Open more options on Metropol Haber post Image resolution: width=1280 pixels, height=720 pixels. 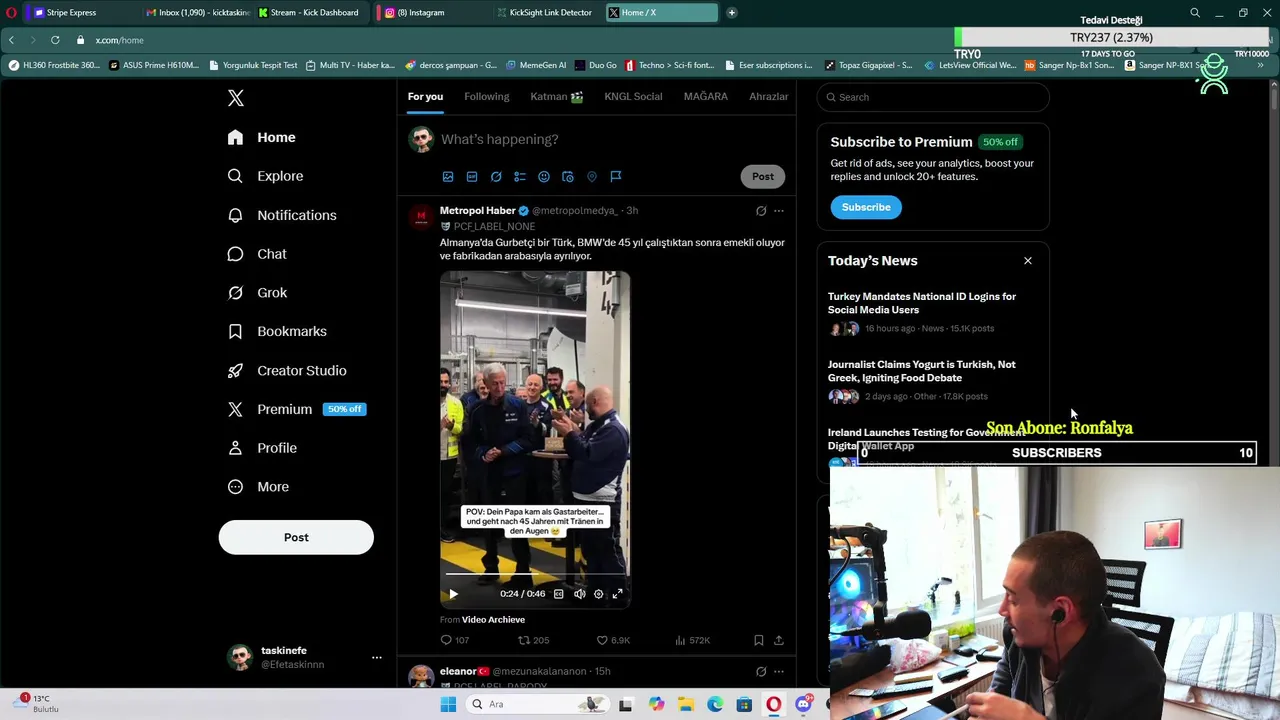[779, 211]
